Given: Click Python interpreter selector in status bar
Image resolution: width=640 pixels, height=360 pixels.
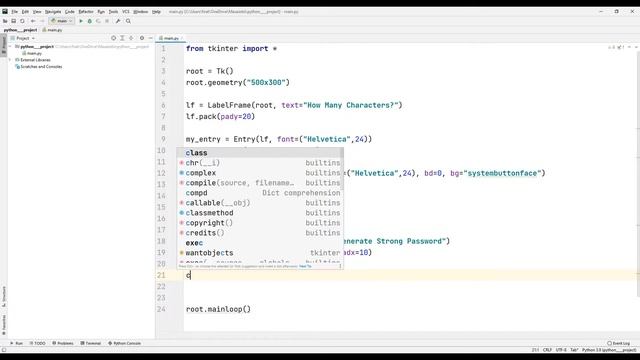Looking at the screenshot, I should click(609, 350).
